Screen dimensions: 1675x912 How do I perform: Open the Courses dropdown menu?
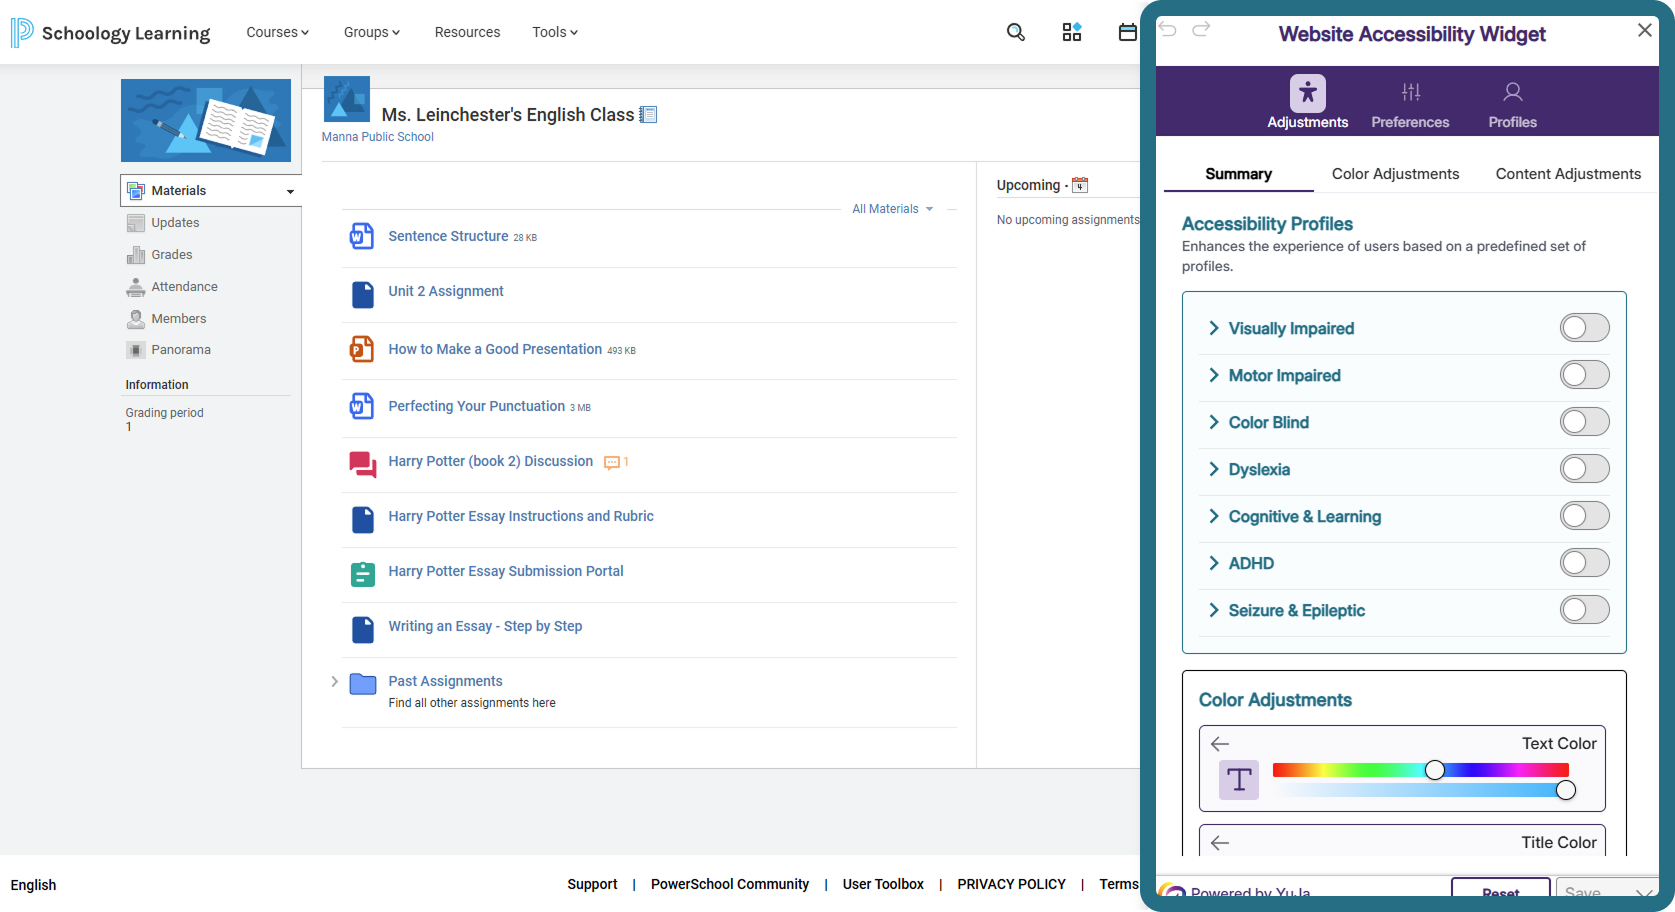tap(278, 32)
